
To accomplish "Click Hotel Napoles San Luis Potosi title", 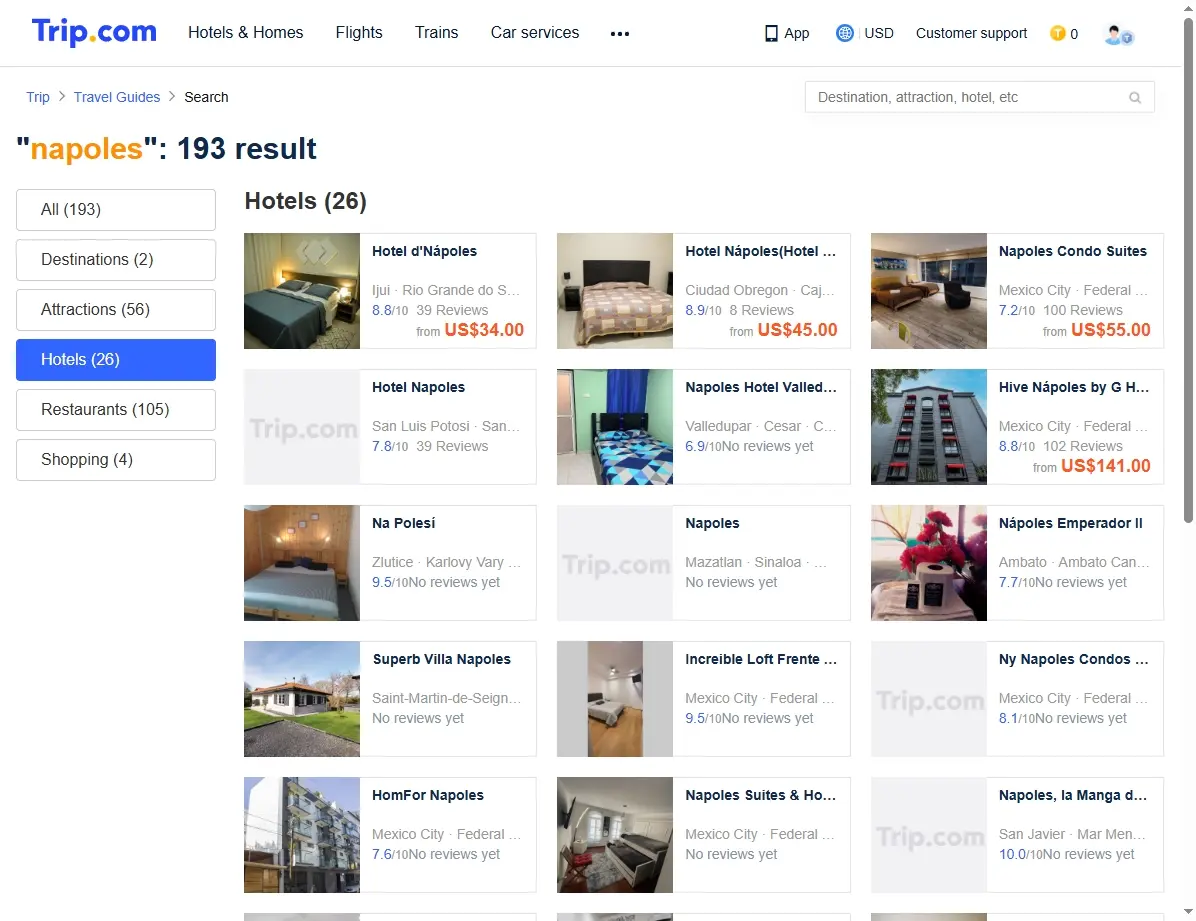I will (418, 387).
